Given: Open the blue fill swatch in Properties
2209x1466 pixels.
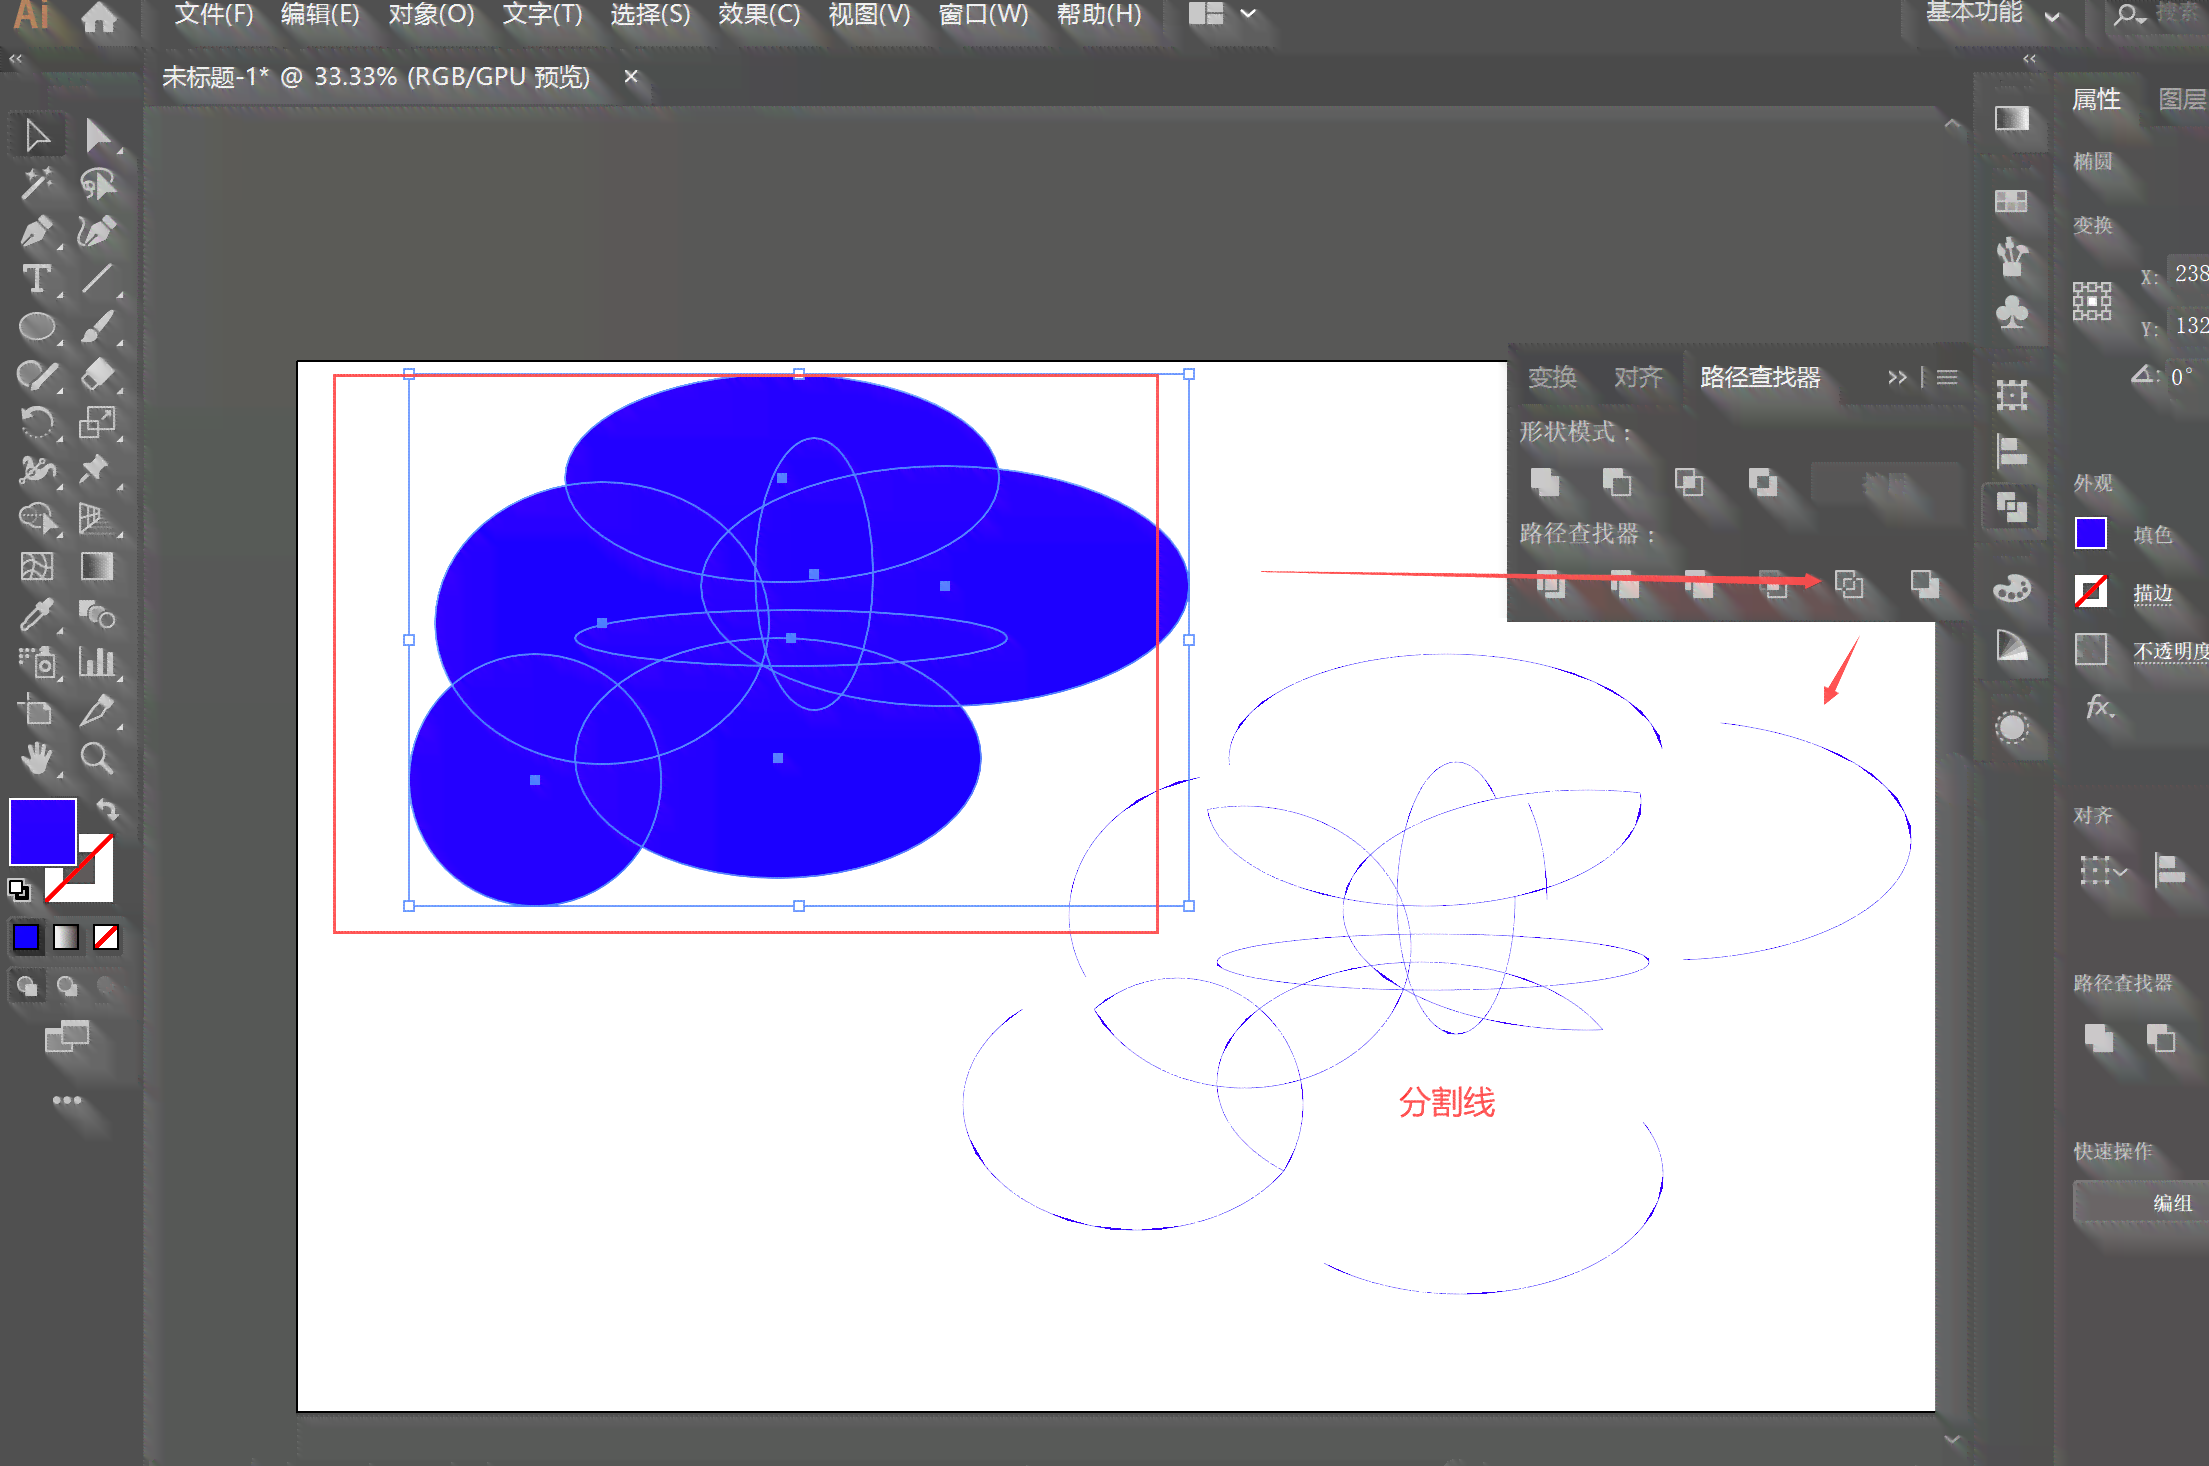Looking at the screenshot, I should click(x=2091, y=534).
